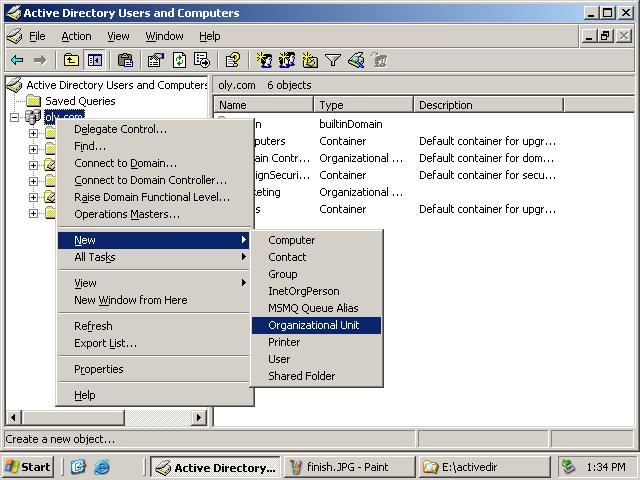Select User in New submenu

point(316,359)
